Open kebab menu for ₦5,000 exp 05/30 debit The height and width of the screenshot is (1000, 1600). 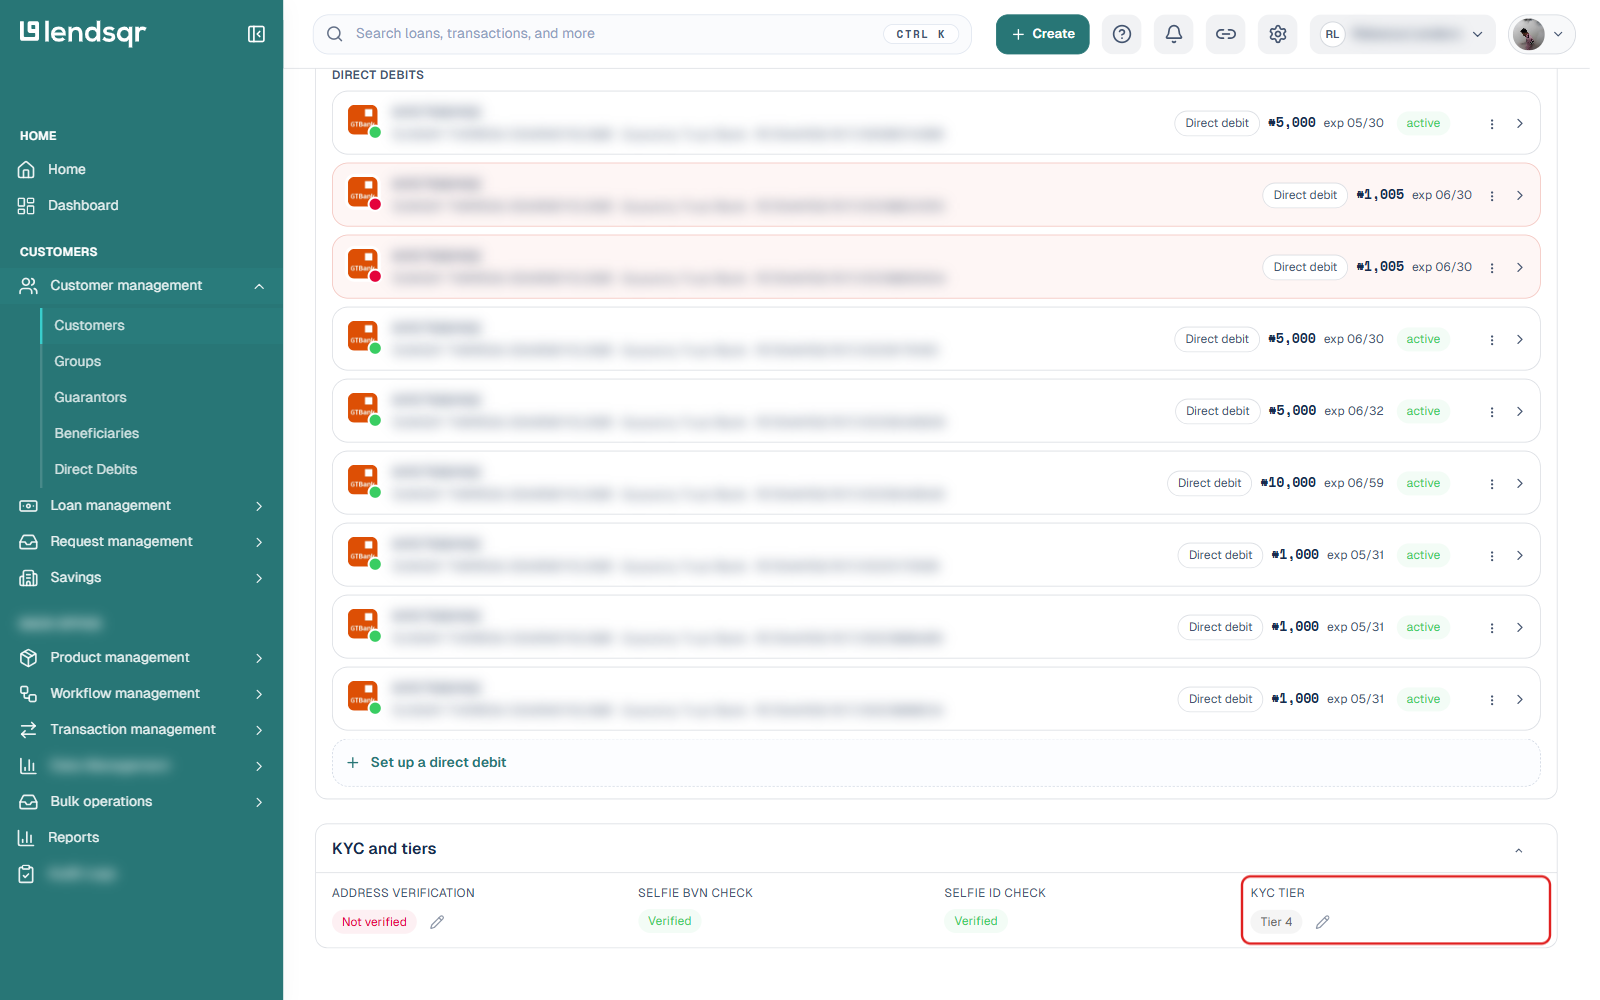click(1492, 124)
